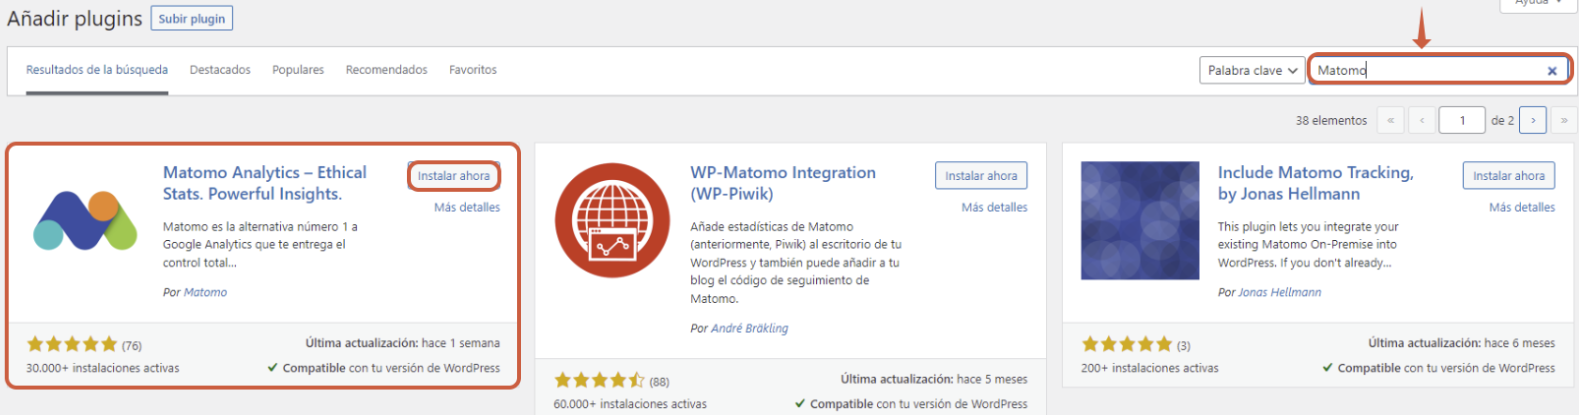1579x415 pixels.
Task: Open Más detalles for WP-Matomo Integration
Action: click(994, 207)
